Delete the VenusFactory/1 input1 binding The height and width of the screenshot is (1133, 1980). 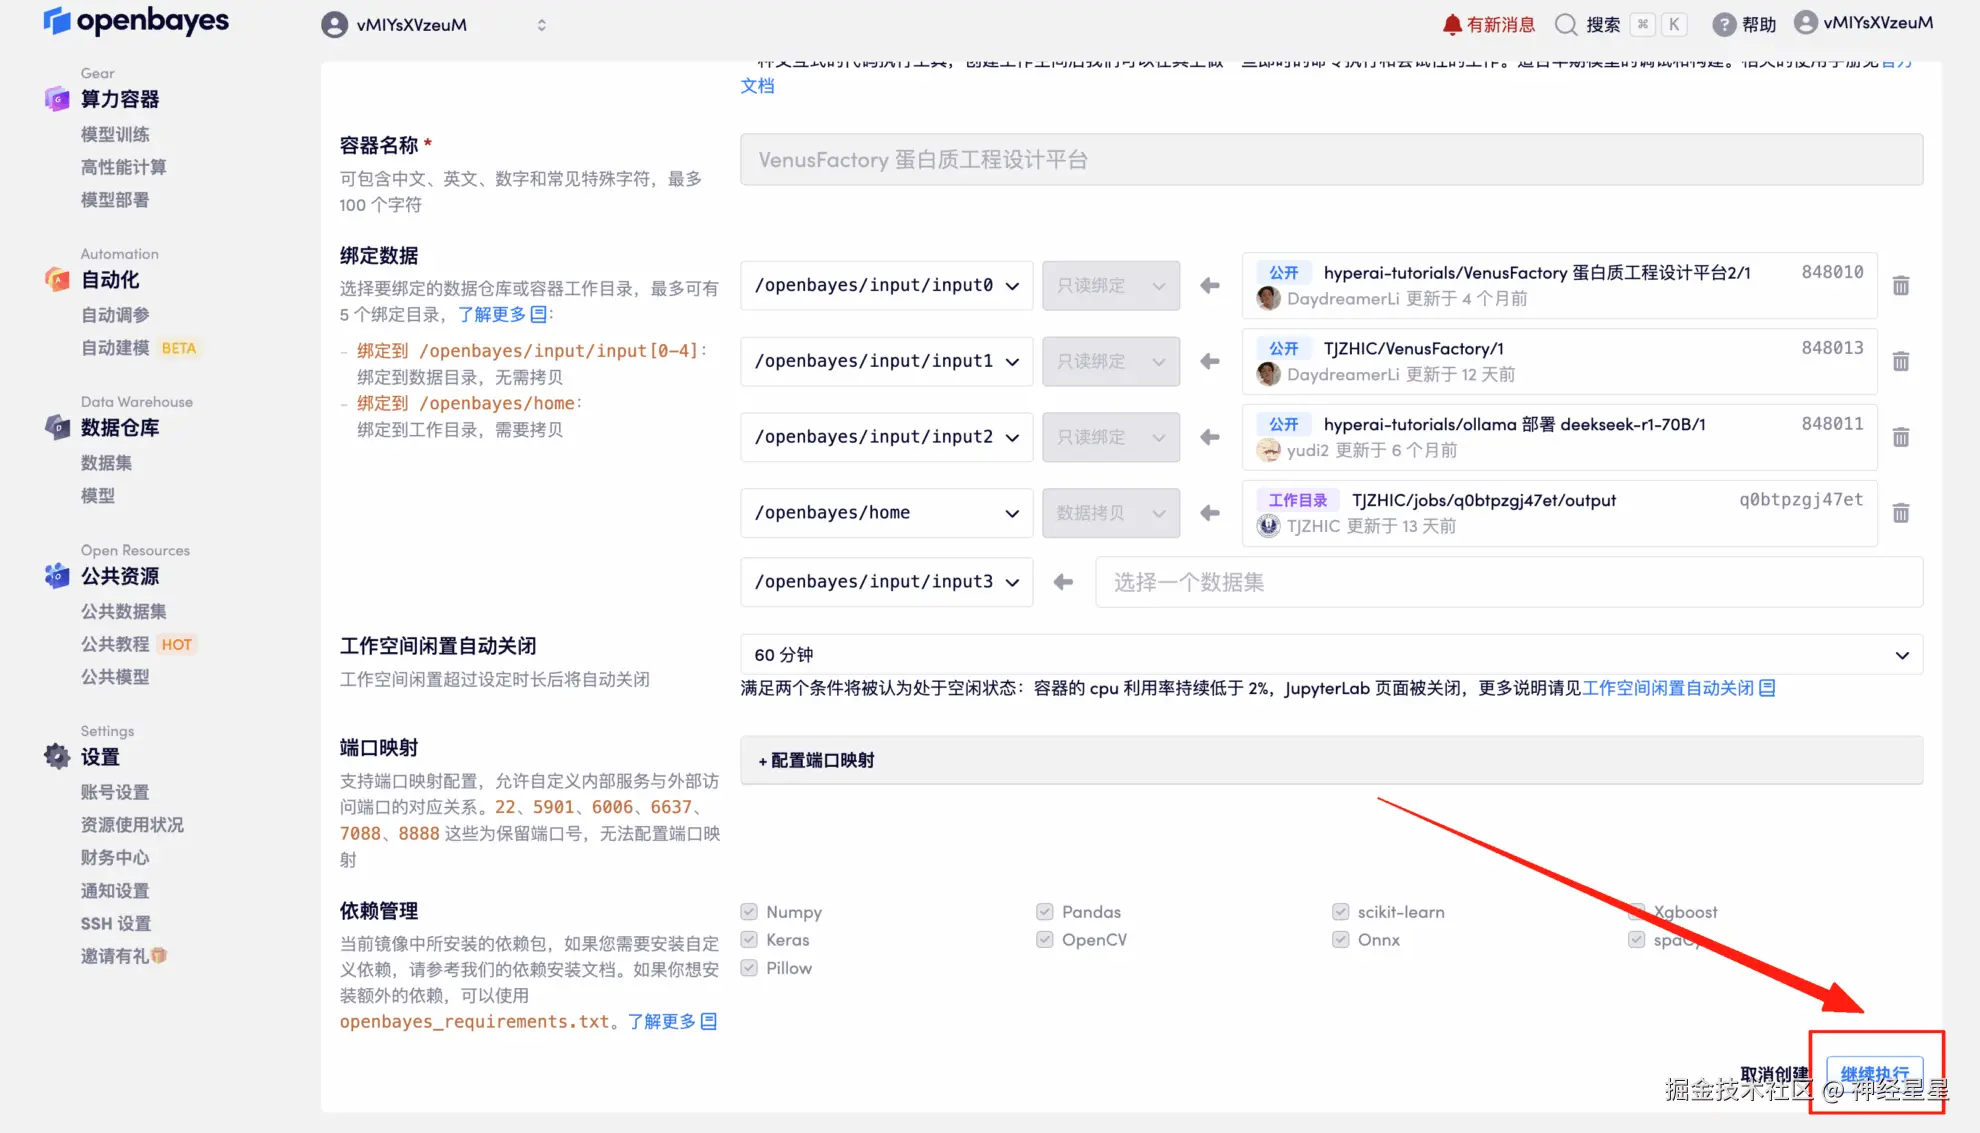click(x=1901, y=361)
